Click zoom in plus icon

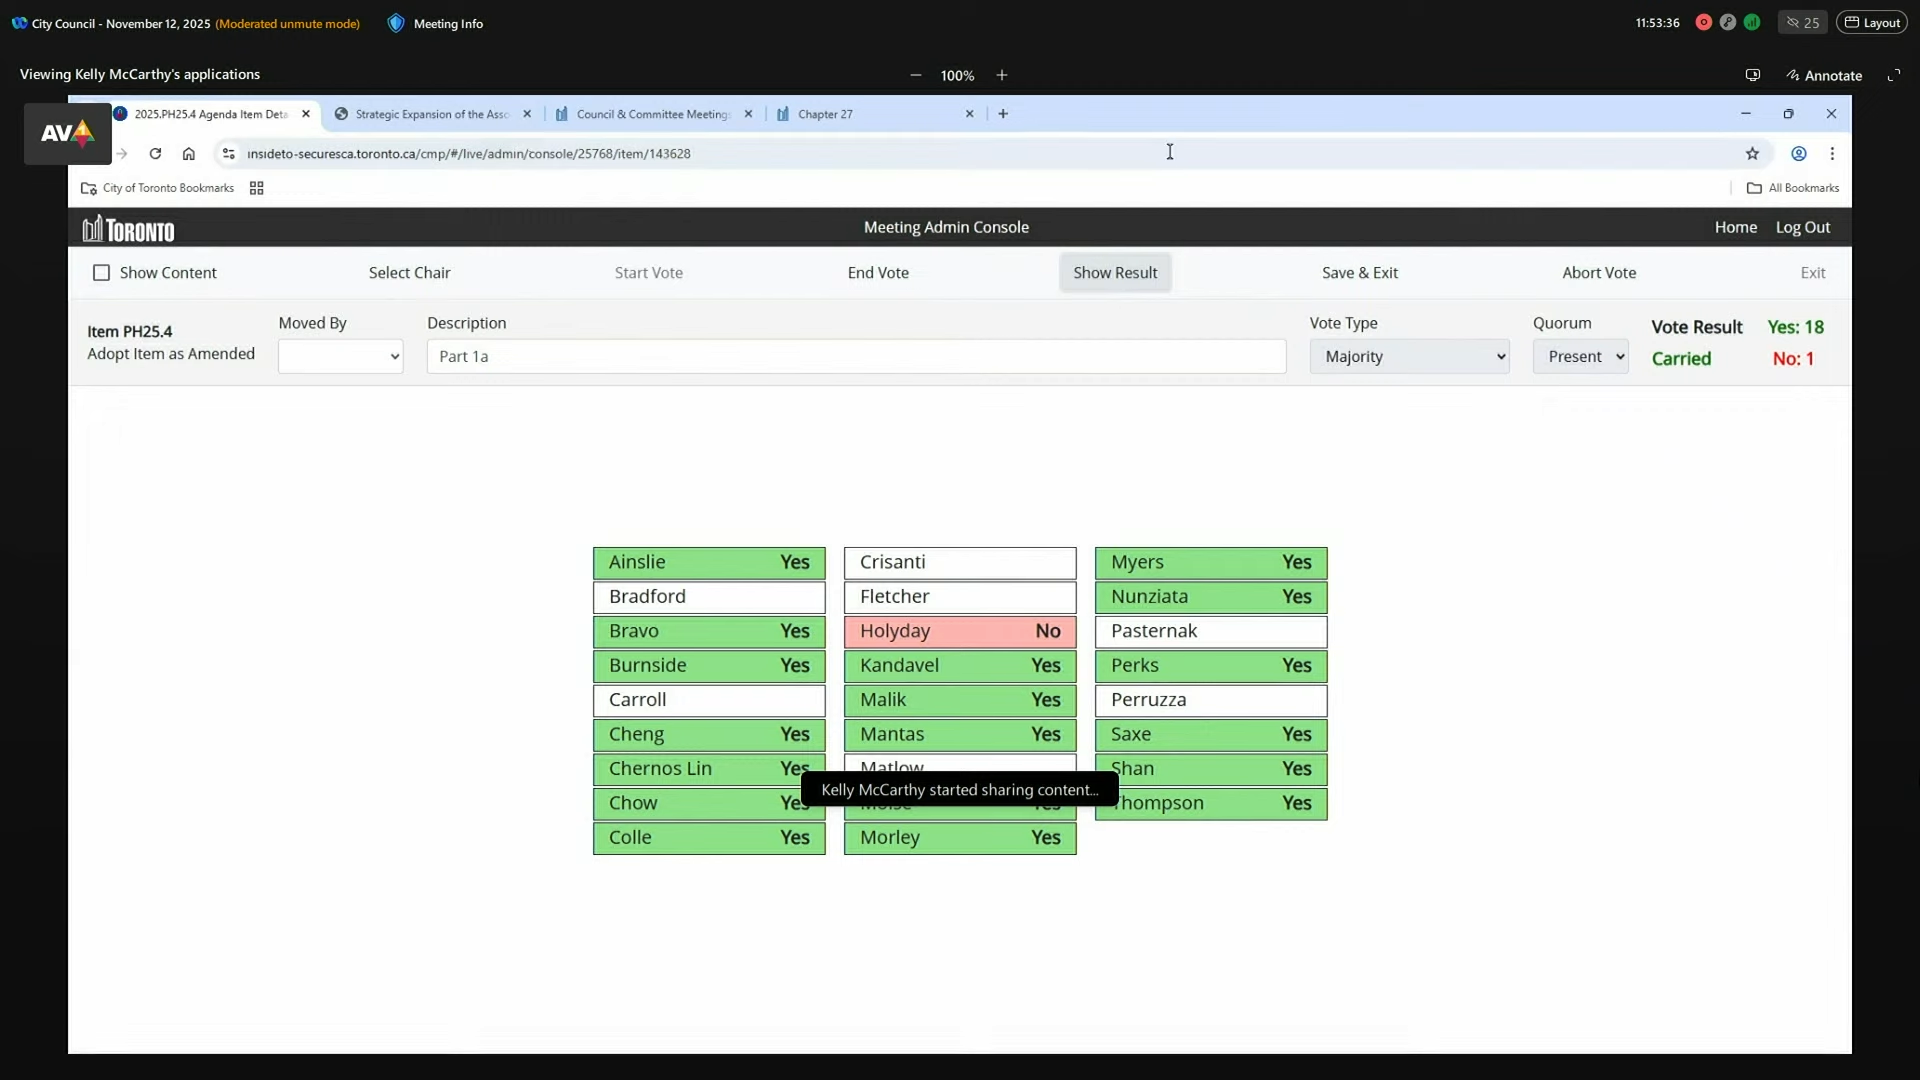click(1001, 76)
